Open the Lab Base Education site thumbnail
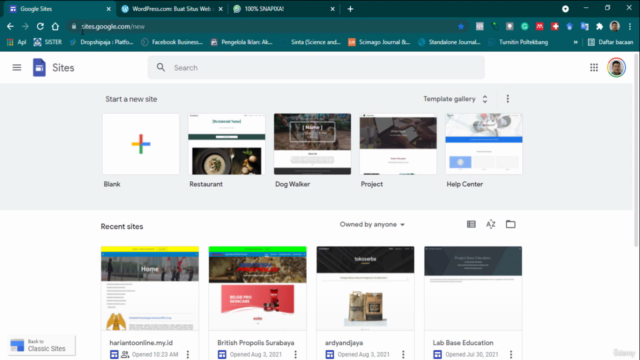 point(473,288)
